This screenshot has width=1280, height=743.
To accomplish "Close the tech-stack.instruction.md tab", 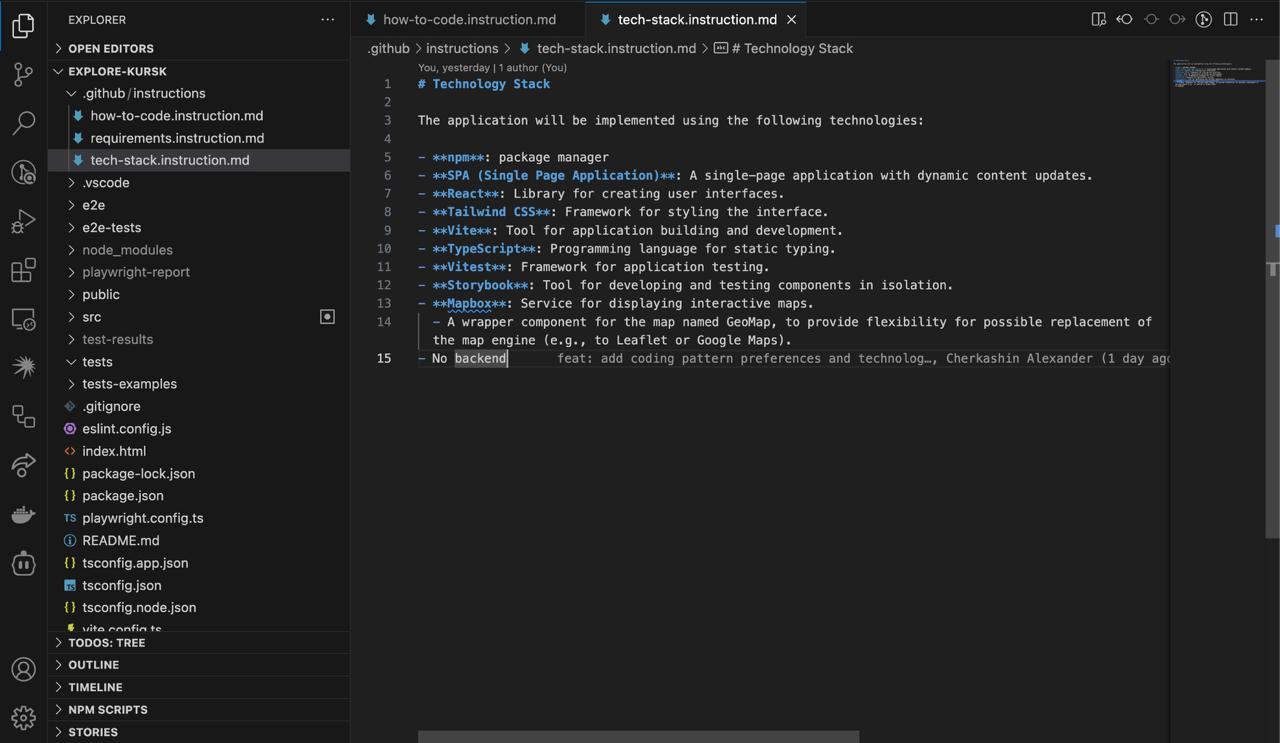I will coord(792,19).
